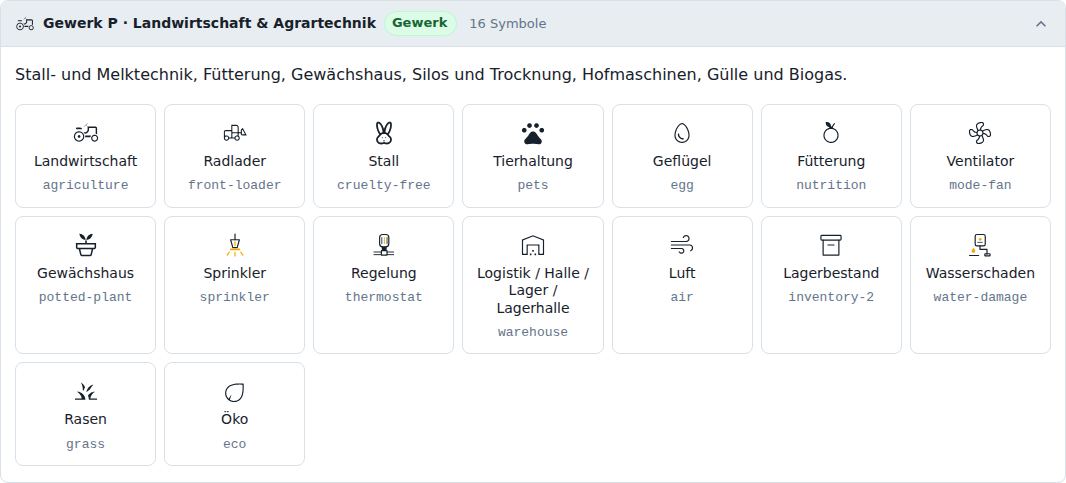The height and width of the screenshot is (483, 1066).
Task: Click the 'thermostat' code label
Action: point(383,297)
